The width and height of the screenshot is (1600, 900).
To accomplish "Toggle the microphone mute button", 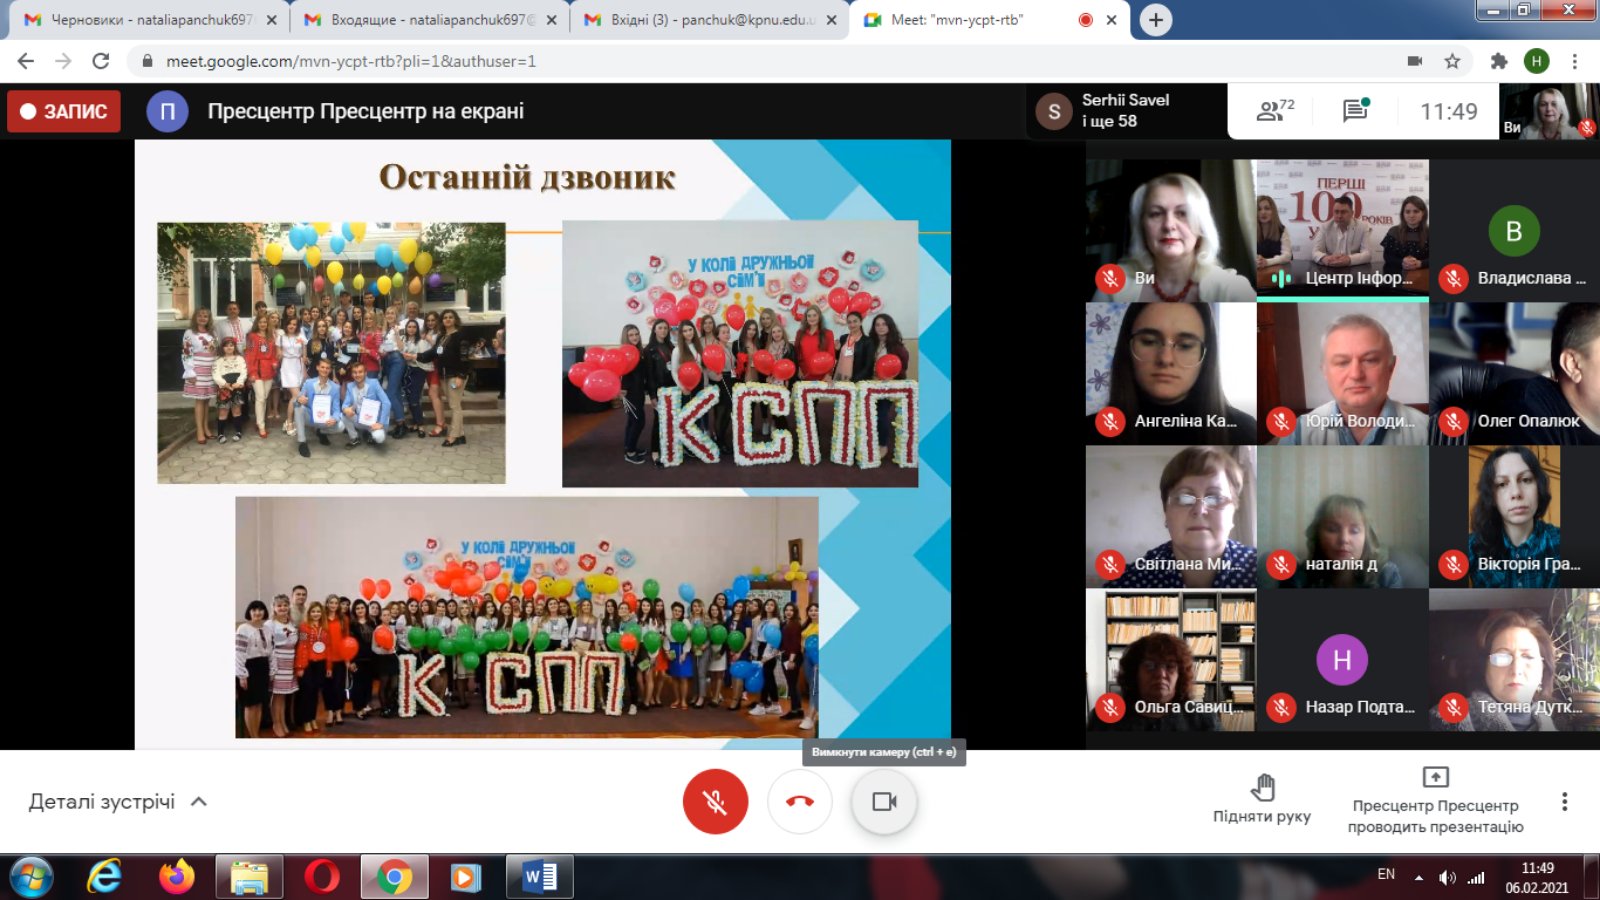I will [x=715, y=801].
